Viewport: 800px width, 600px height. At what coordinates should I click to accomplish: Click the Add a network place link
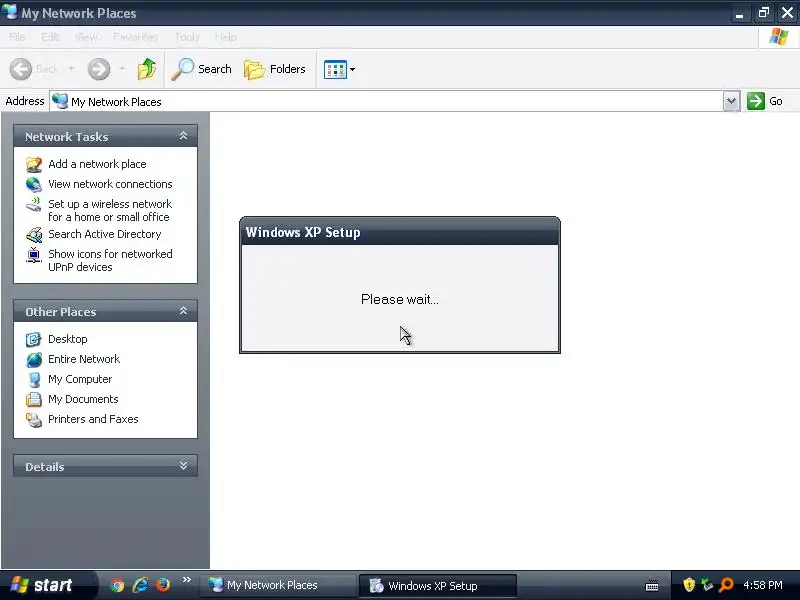click(97, 164)
